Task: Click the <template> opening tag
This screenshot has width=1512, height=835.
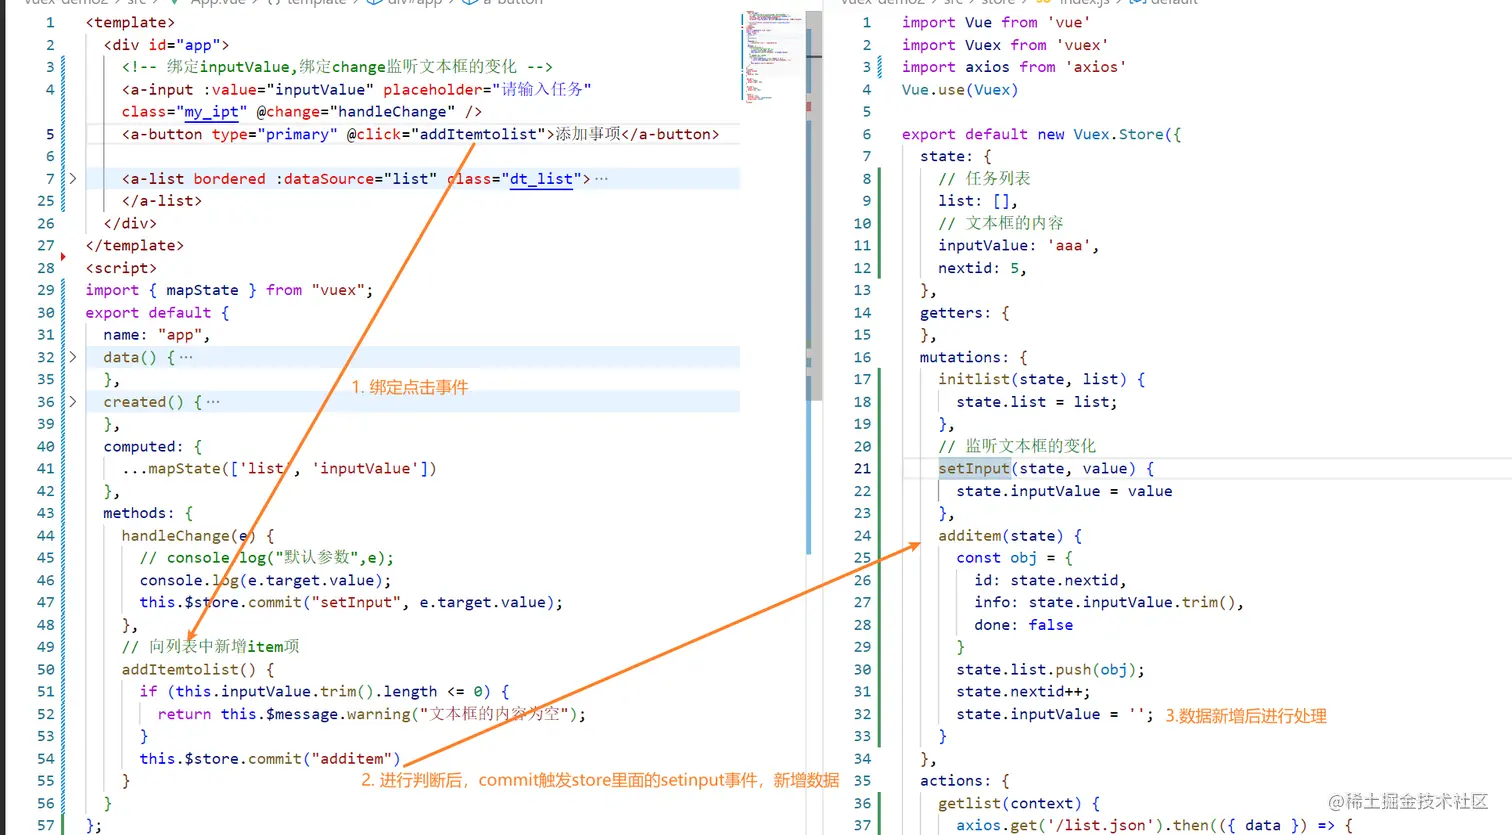Action: click(130, 22)
